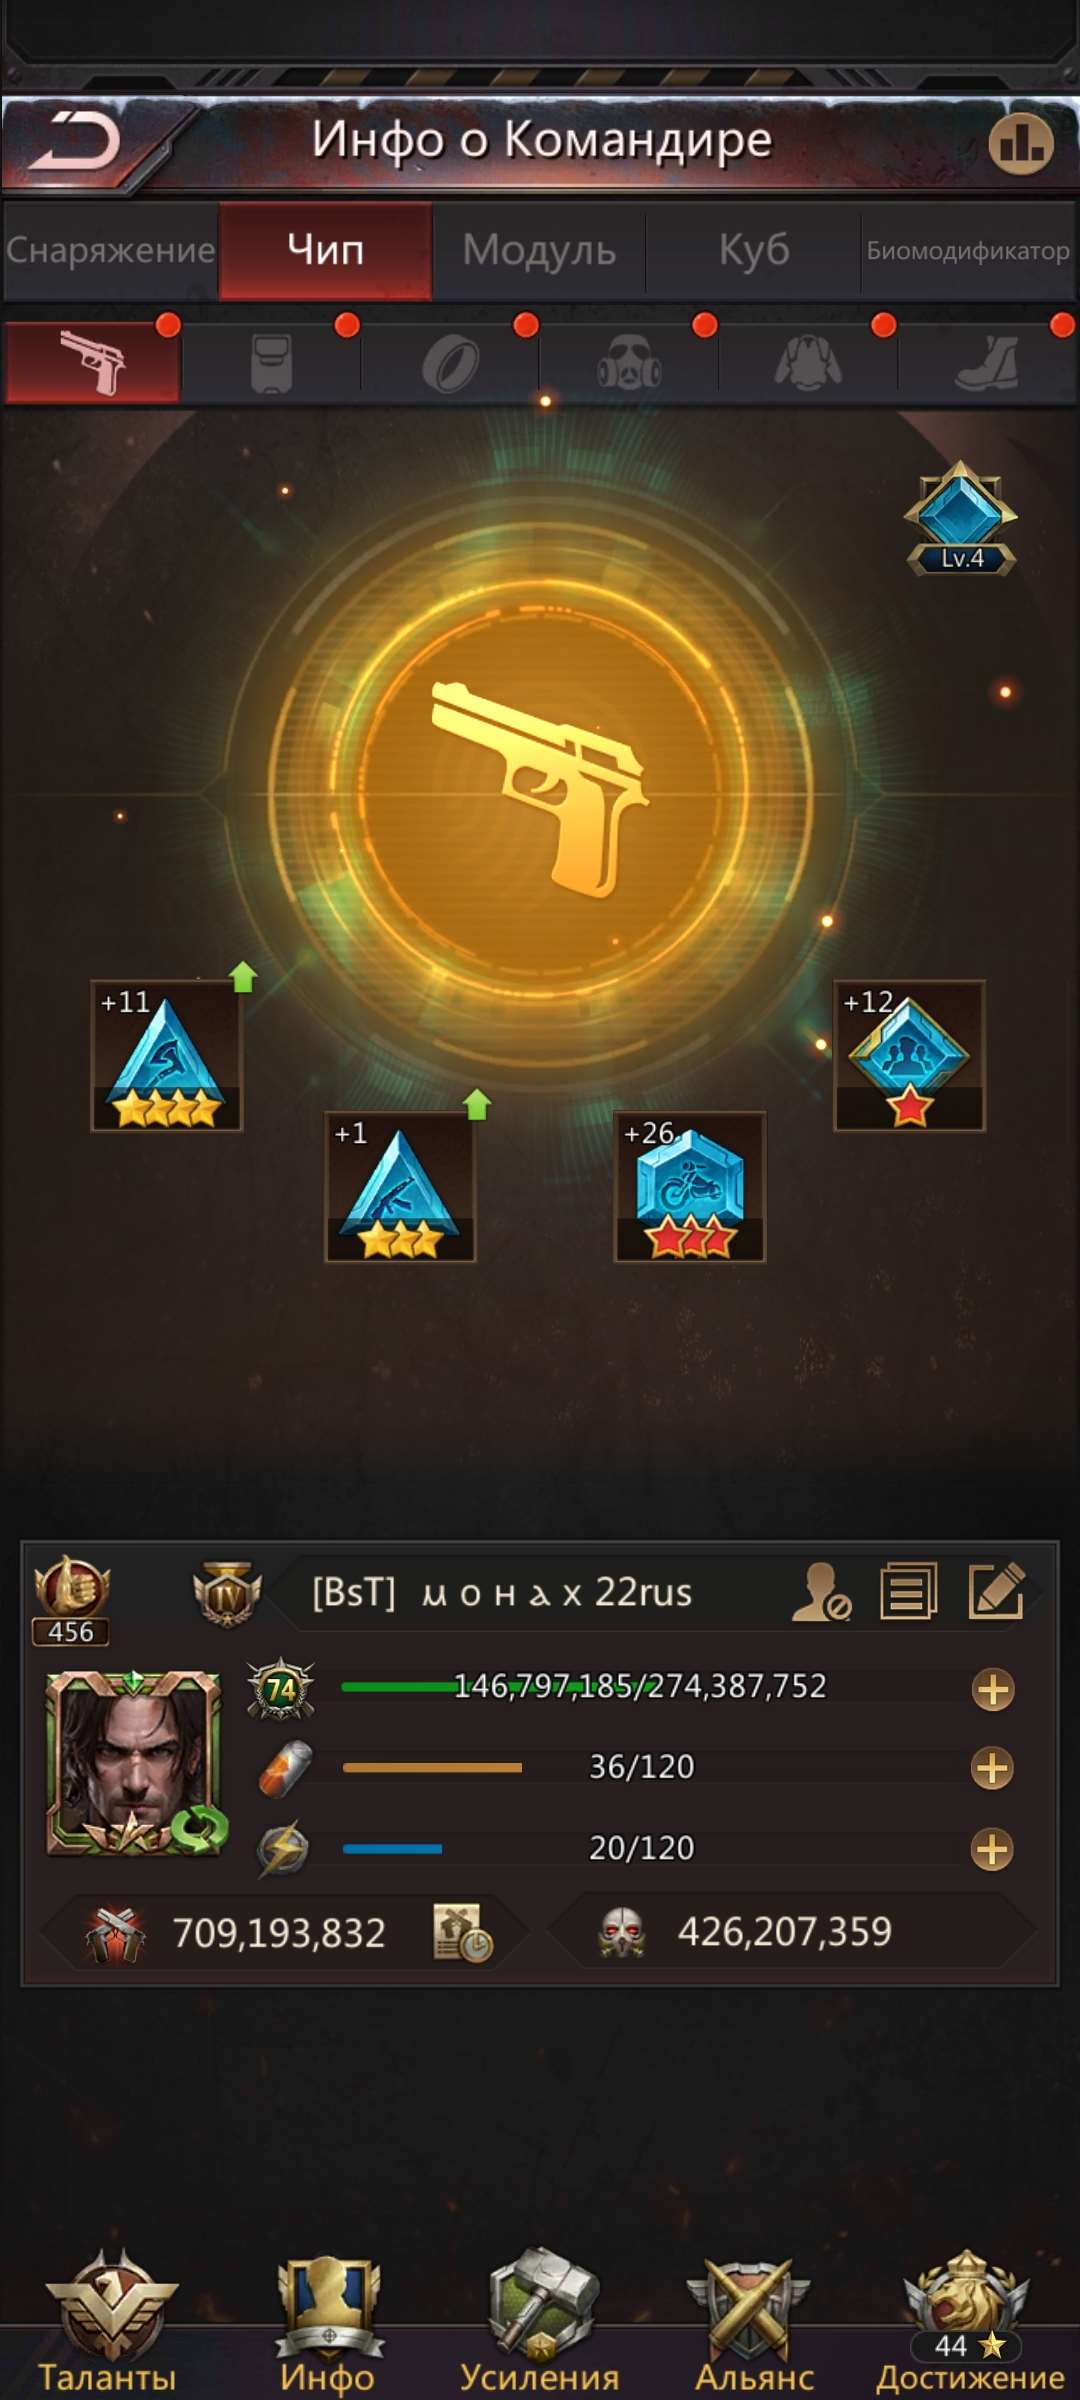Open the +1 rifle triangle chip
1080x2400 pixels.
pos(400,1187)
